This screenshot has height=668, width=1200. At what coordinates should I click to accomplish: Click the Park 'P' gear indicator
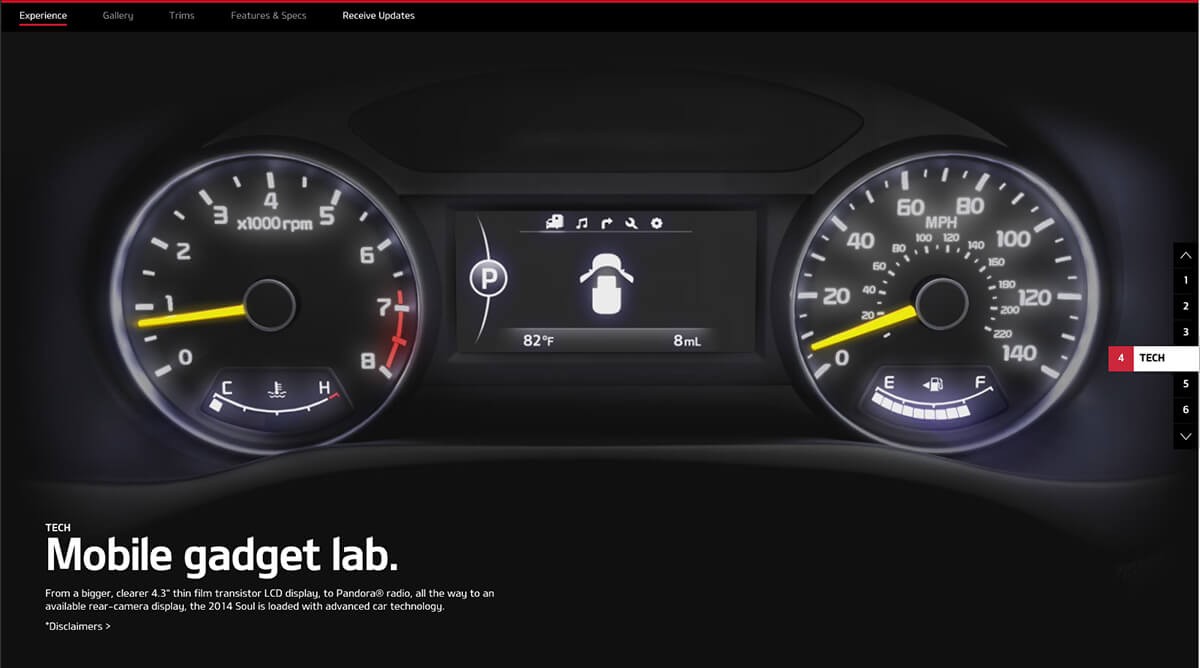click(x=488, y=279)
